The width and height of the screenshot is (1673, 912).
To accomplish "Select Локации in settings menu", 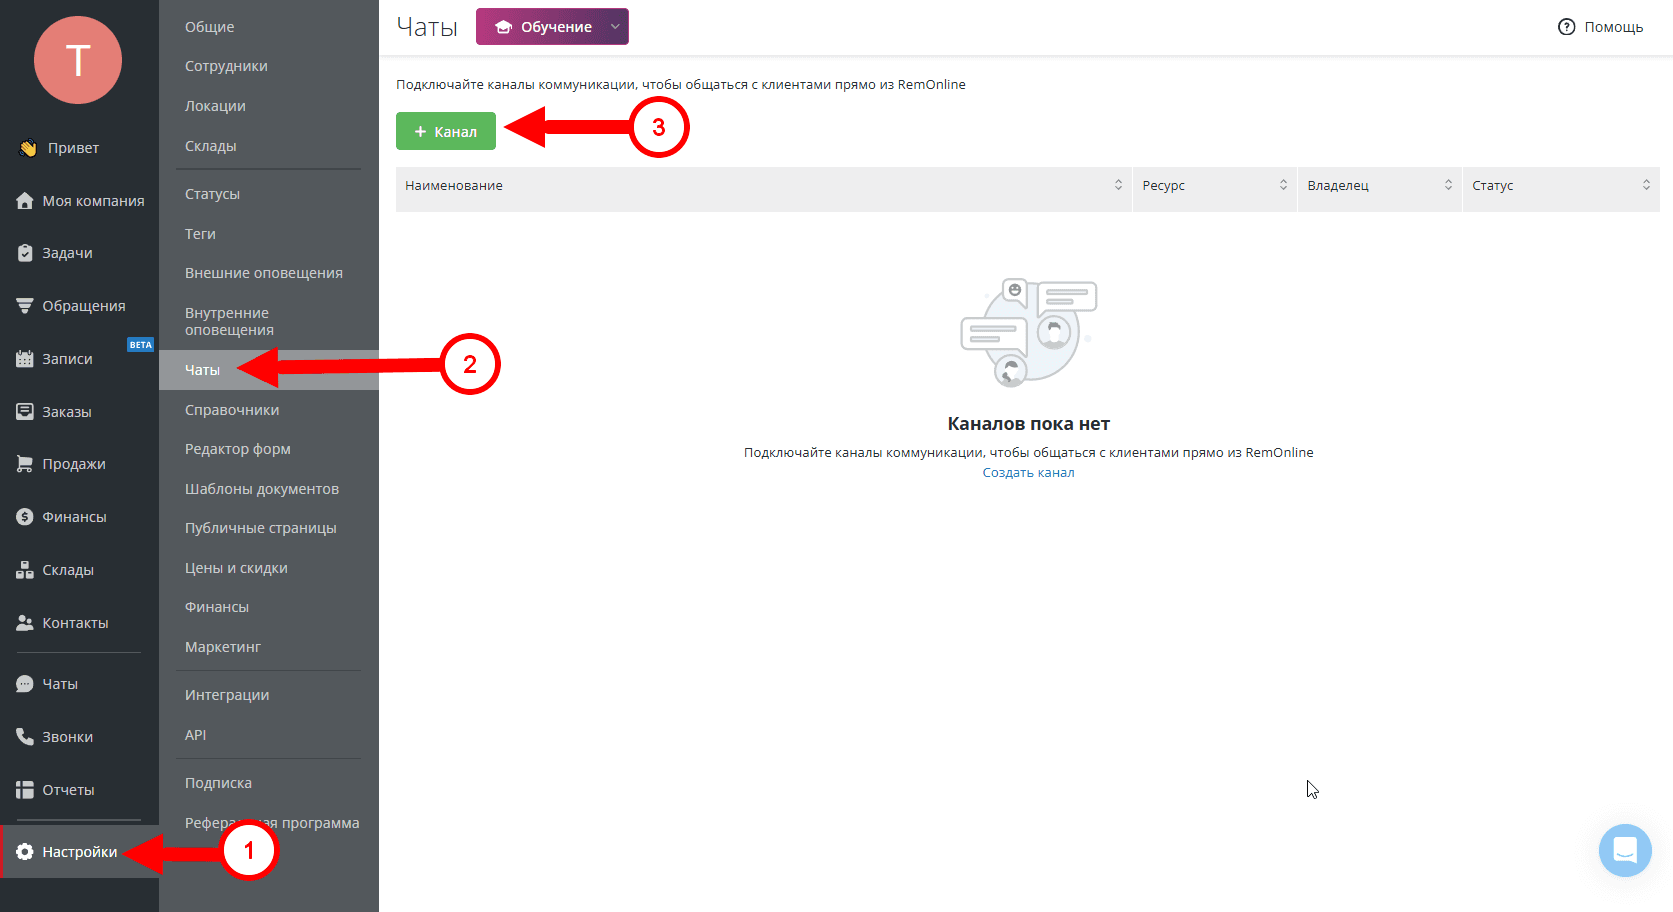I will tap(215, 106).
